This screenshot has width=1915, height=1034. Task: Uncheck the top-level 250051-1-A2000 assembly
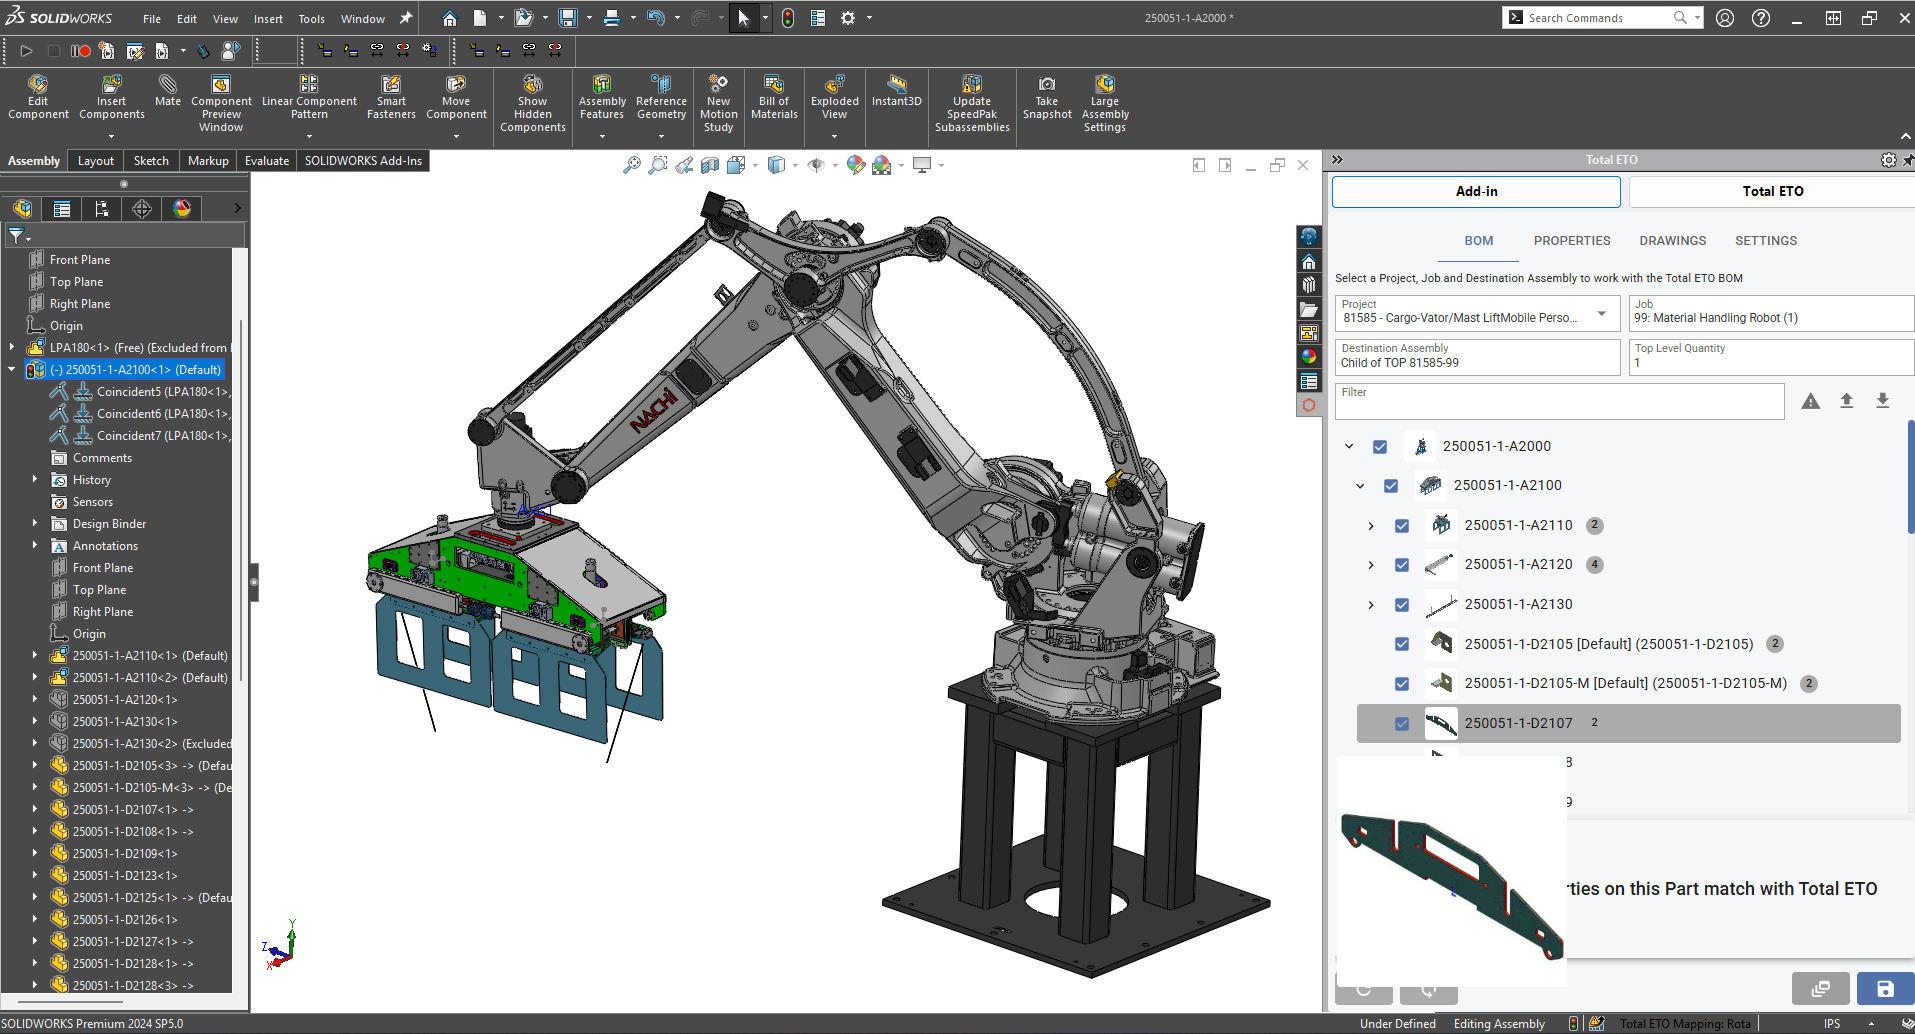(1381, 447)
